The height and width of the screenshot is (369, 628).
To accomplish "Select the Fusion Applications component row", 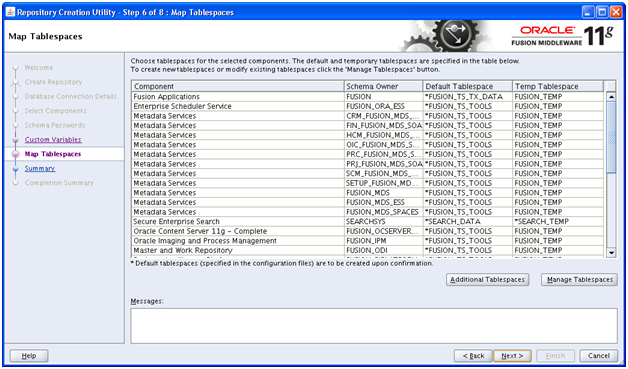I will click(238, 97).
